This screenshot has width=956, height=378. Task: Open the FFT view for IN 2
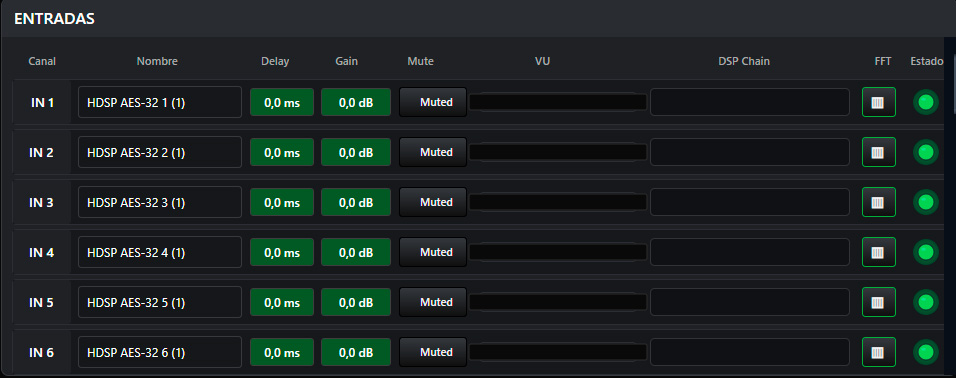pos(879,152)
